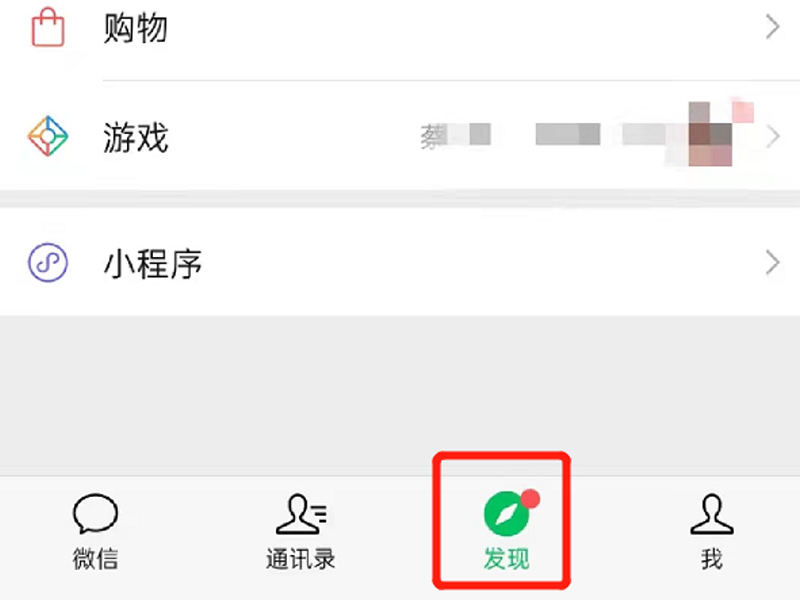Tap the blurred avatar thumbnail in 游戏 row
This screenshot has height=600, width=800.
tap(710, 134)
